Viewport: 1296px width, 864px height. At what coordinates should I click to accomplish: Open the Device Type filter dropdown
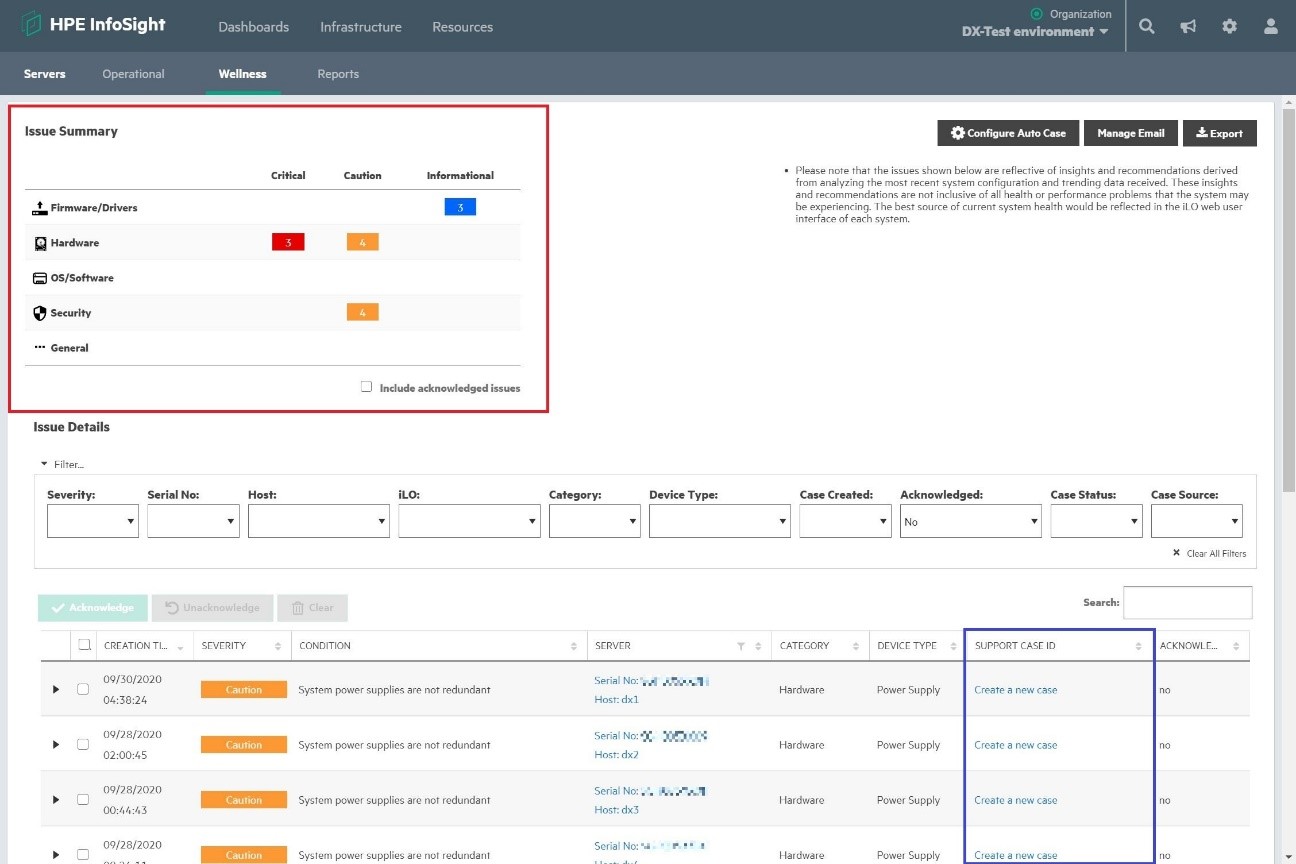pyautogui.click(x=720, y=521)
